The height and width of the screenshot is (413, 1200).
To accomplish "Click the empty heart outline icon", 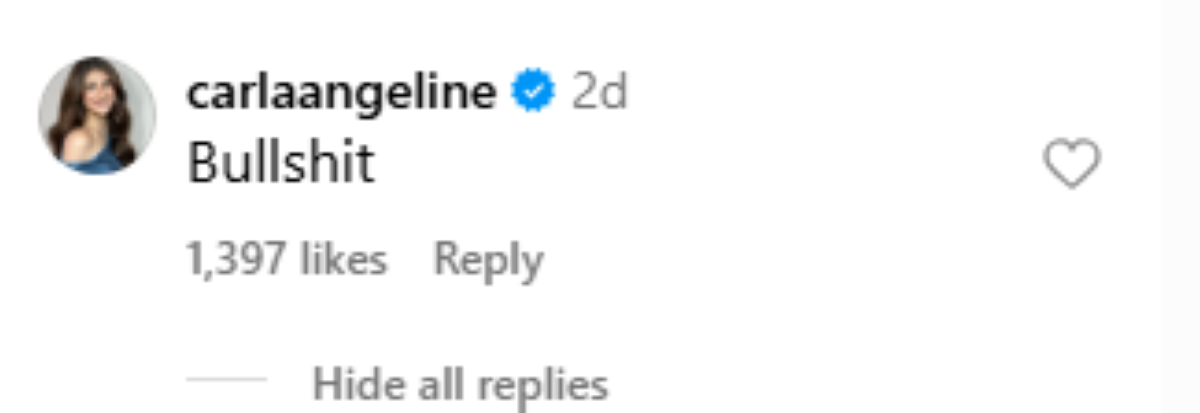I will click(x=1071, y=164).
